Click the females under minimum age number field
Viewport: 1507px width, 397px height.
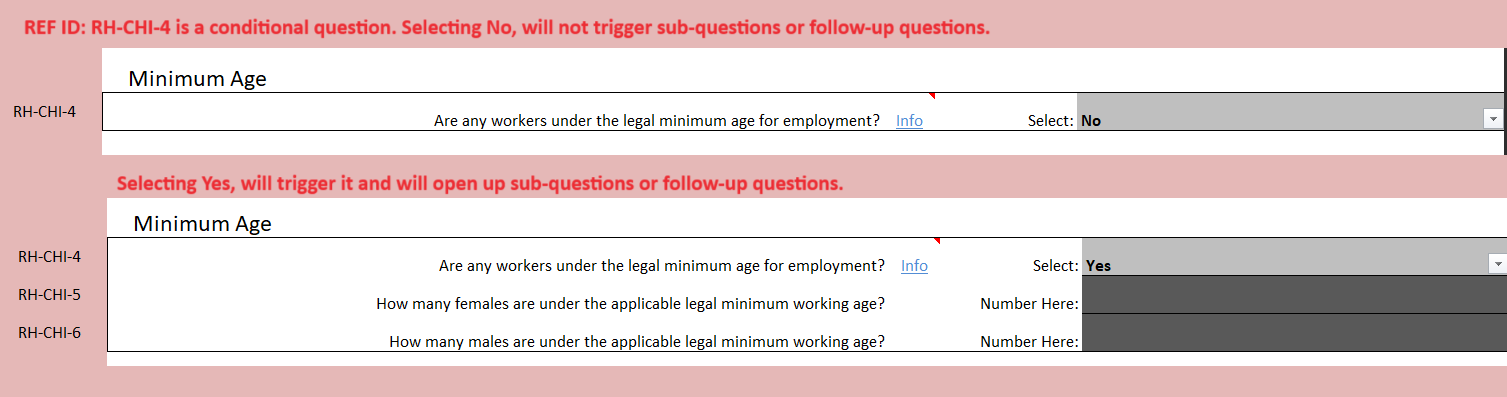(x=1294, y=294)
